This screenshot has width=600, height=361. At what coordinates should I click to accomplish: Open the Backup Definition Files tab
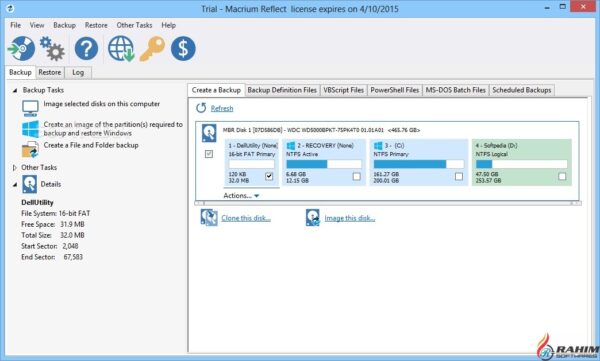(x=282, y=90)
